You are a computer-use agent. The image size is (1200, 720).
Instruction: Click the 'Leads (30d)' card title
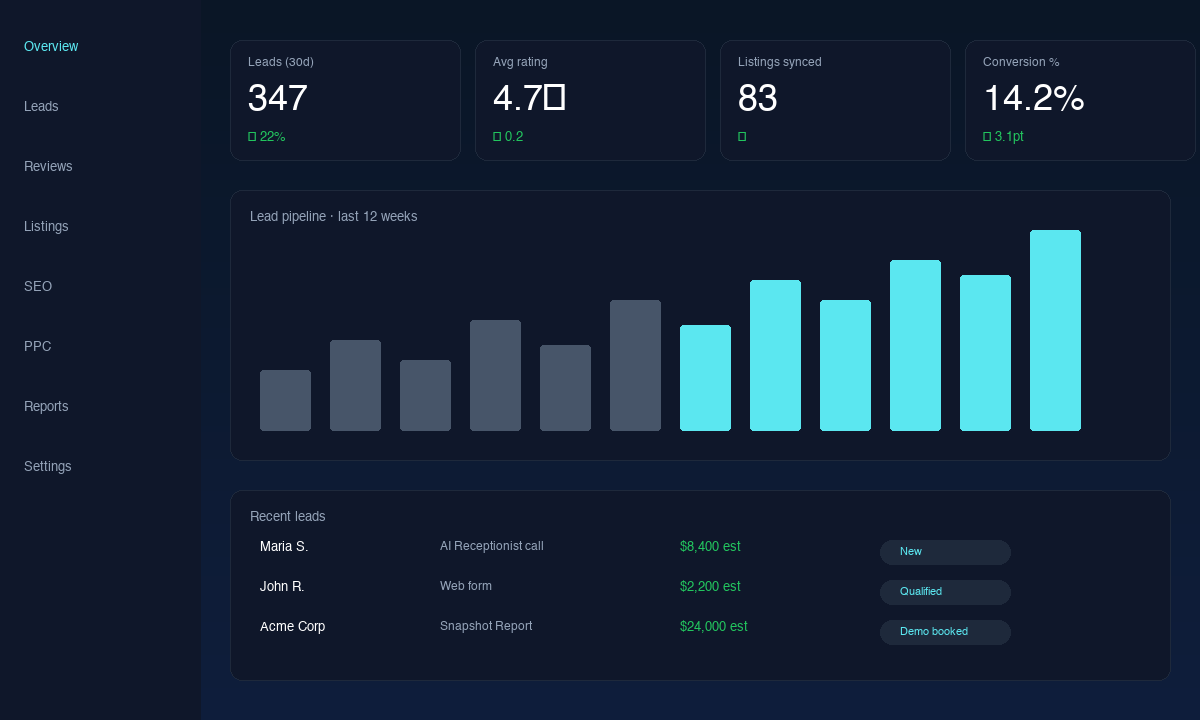[281, 62]
